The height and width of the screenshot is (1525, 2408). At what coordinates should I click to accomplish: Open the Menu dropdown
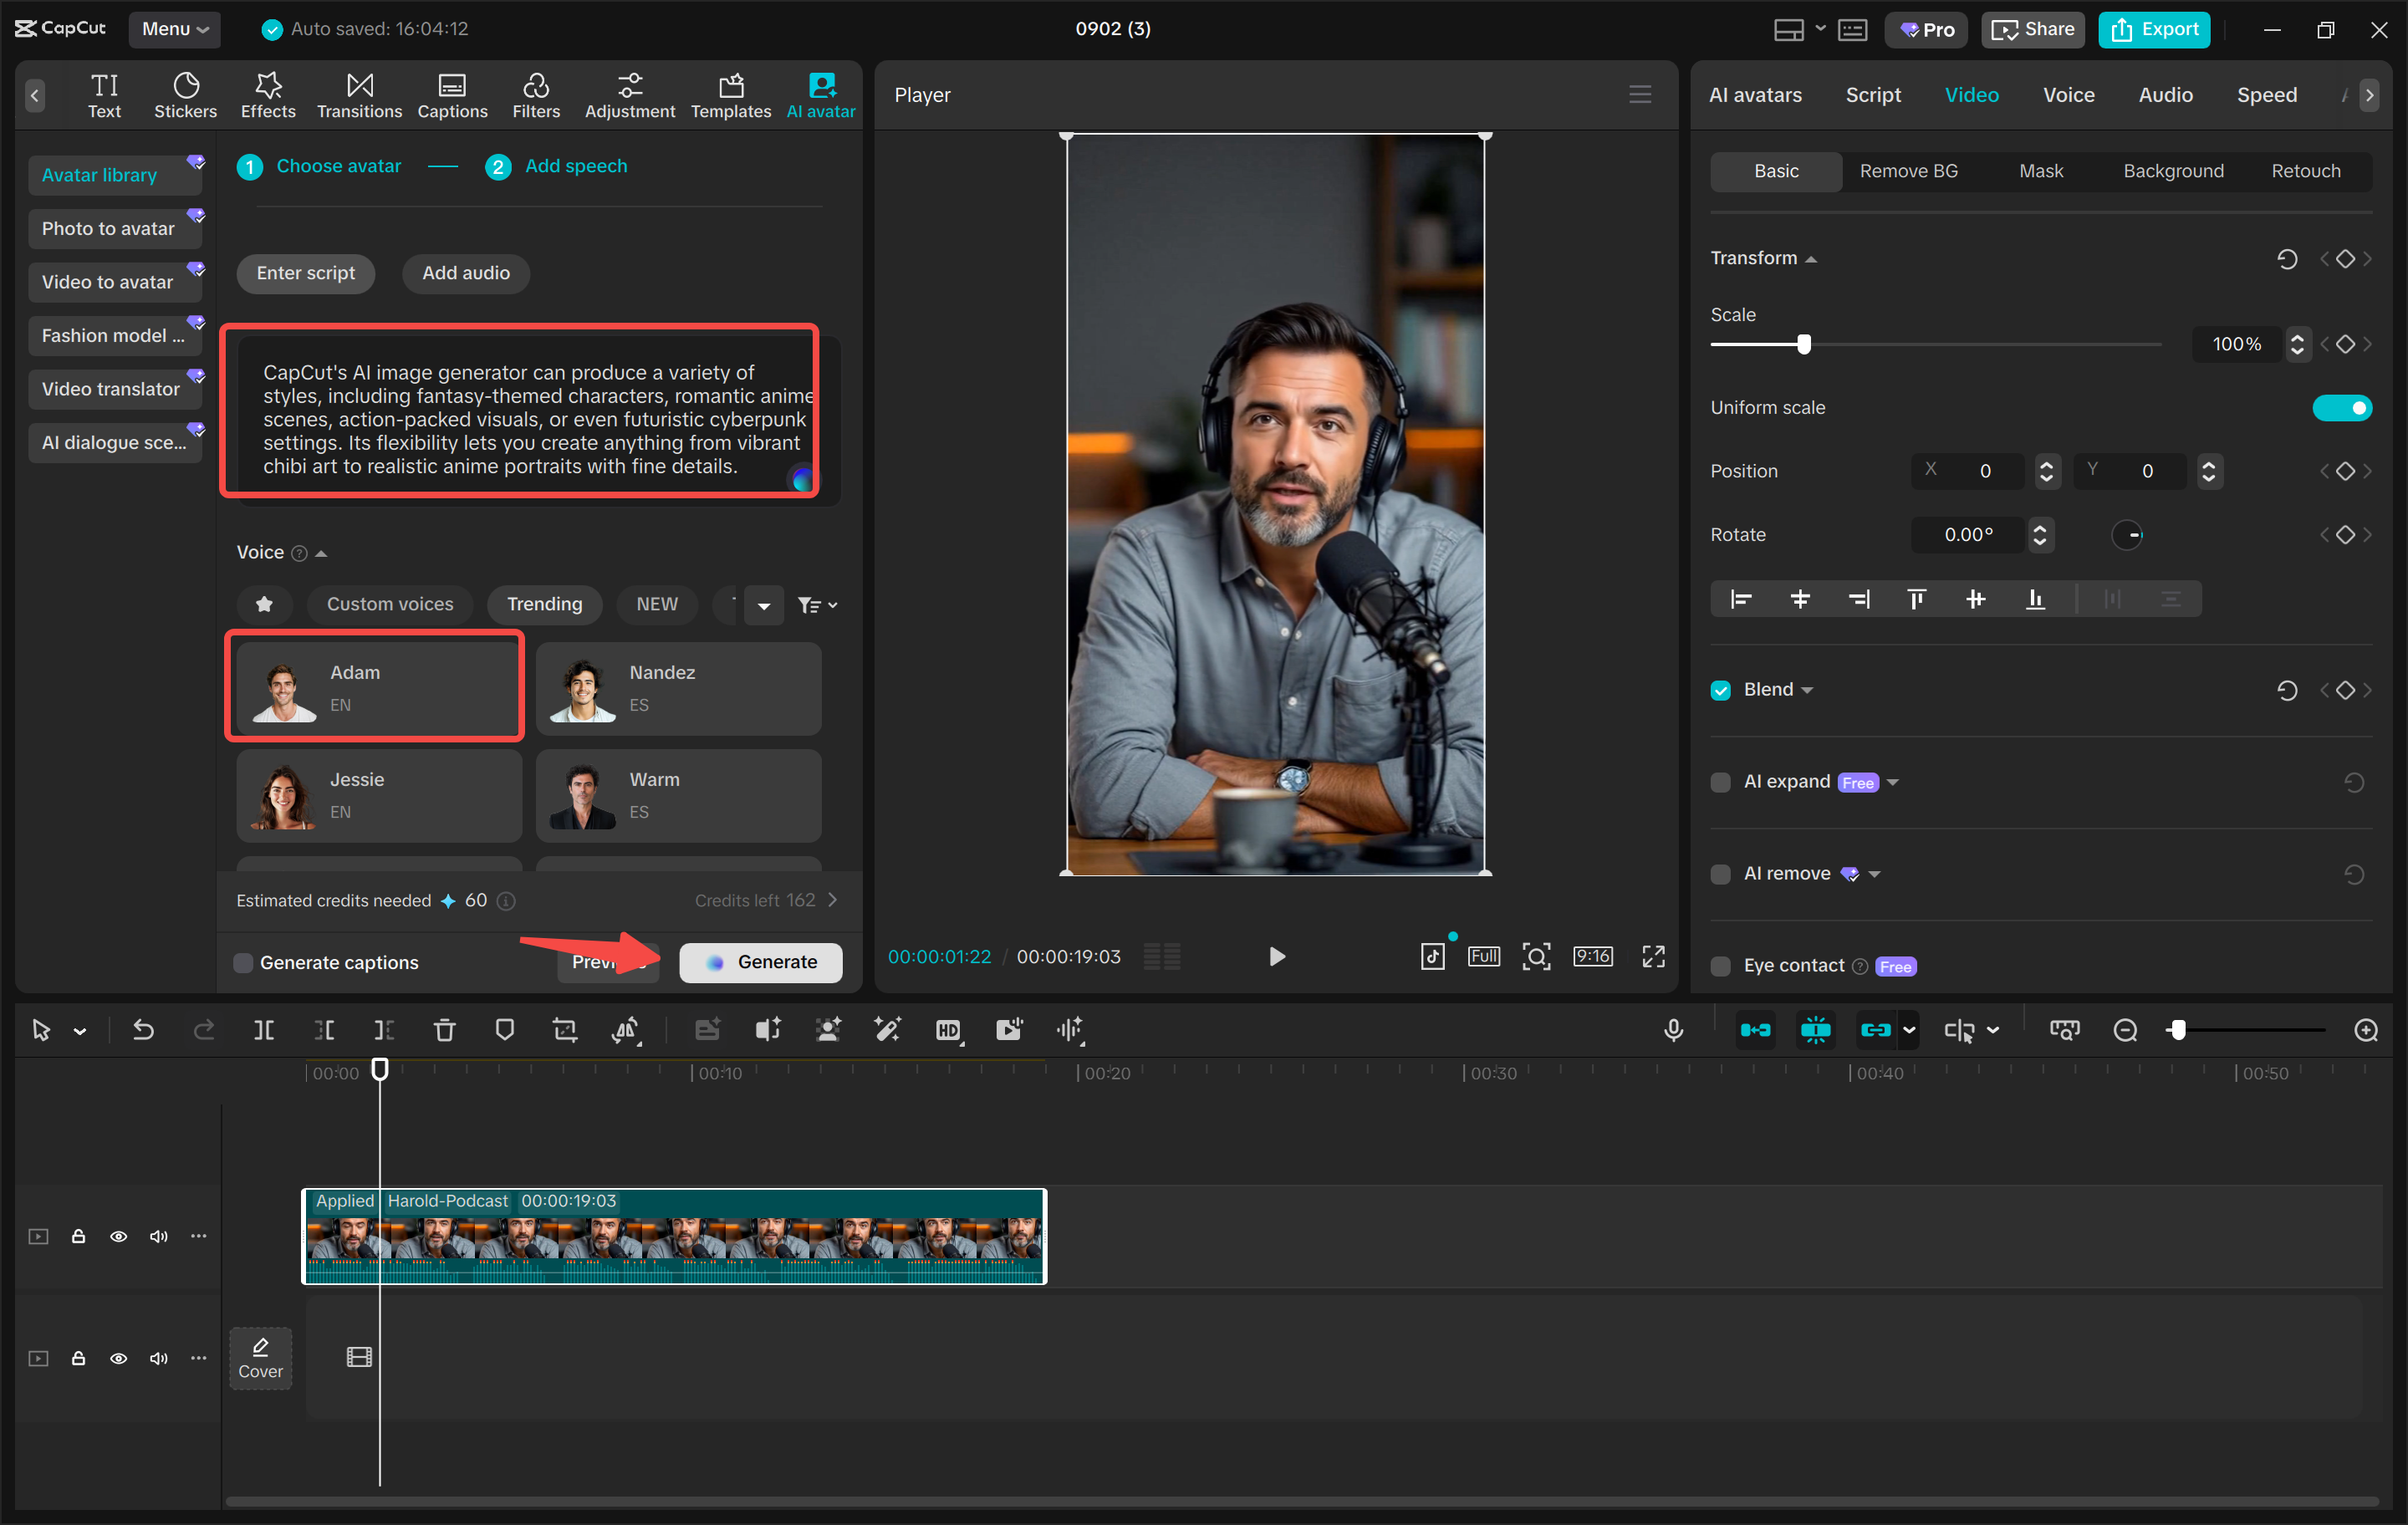175,29
